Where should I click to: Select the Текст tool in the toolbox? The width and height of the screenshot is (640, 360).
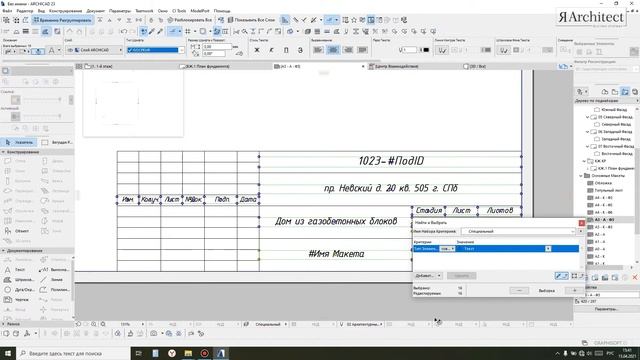pos(15,270)
